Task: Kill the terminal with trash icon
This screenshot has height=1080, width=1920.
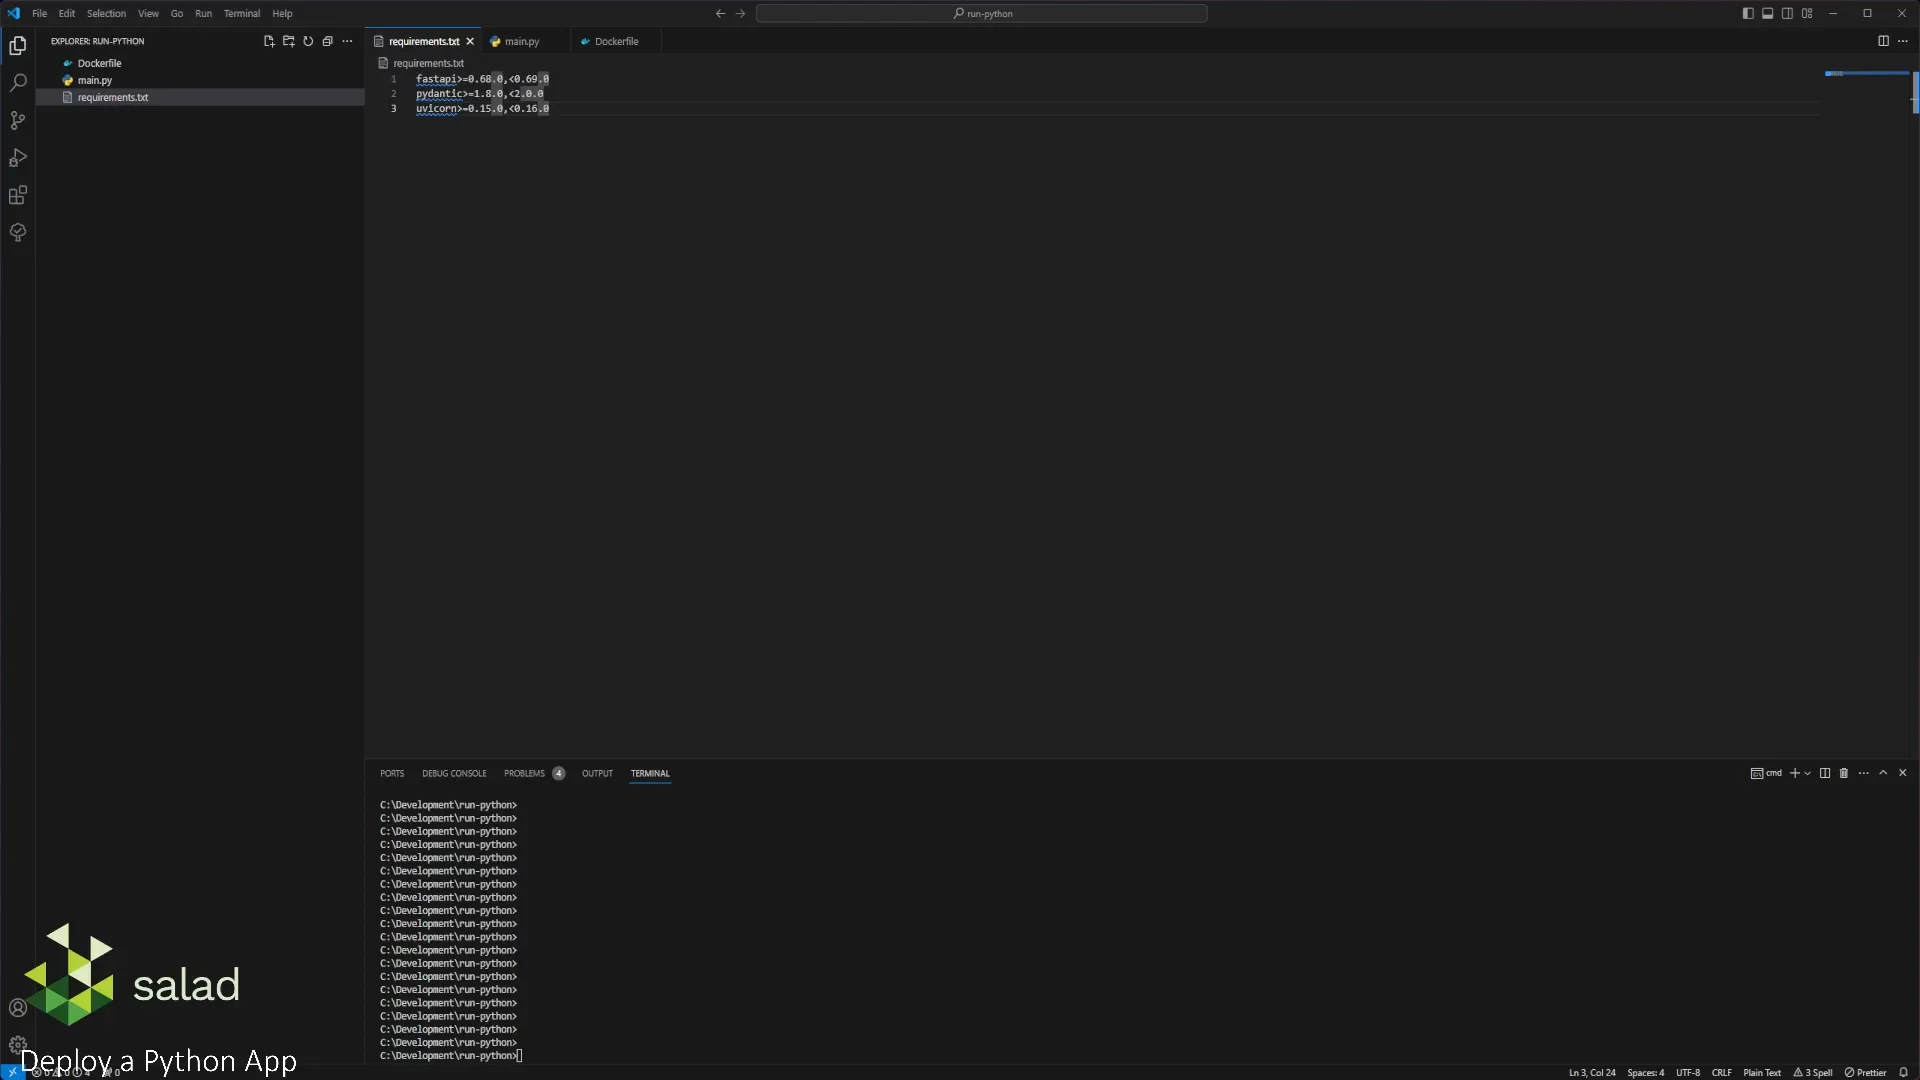Action: pyautogui.click(x=1843, y=773)
